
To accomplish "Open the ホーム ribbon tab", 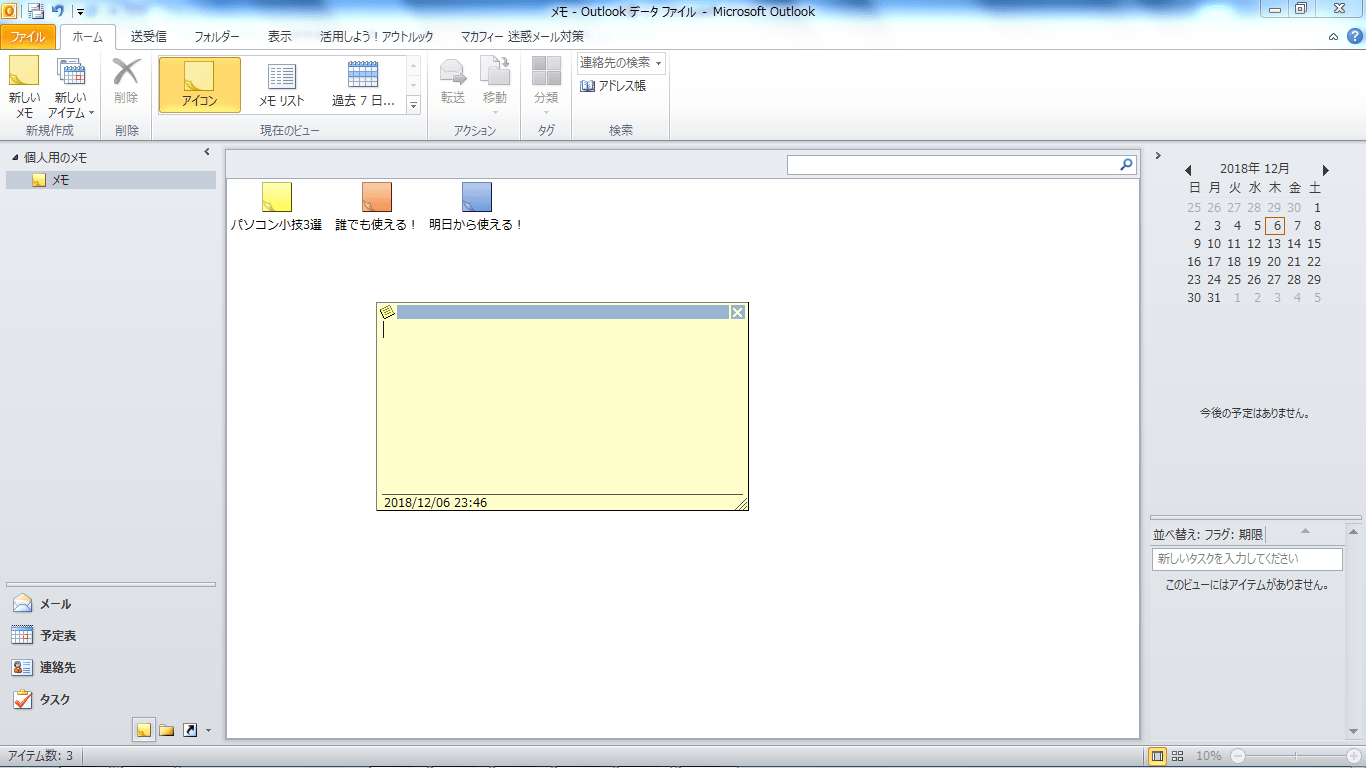I will click(87, 37).
